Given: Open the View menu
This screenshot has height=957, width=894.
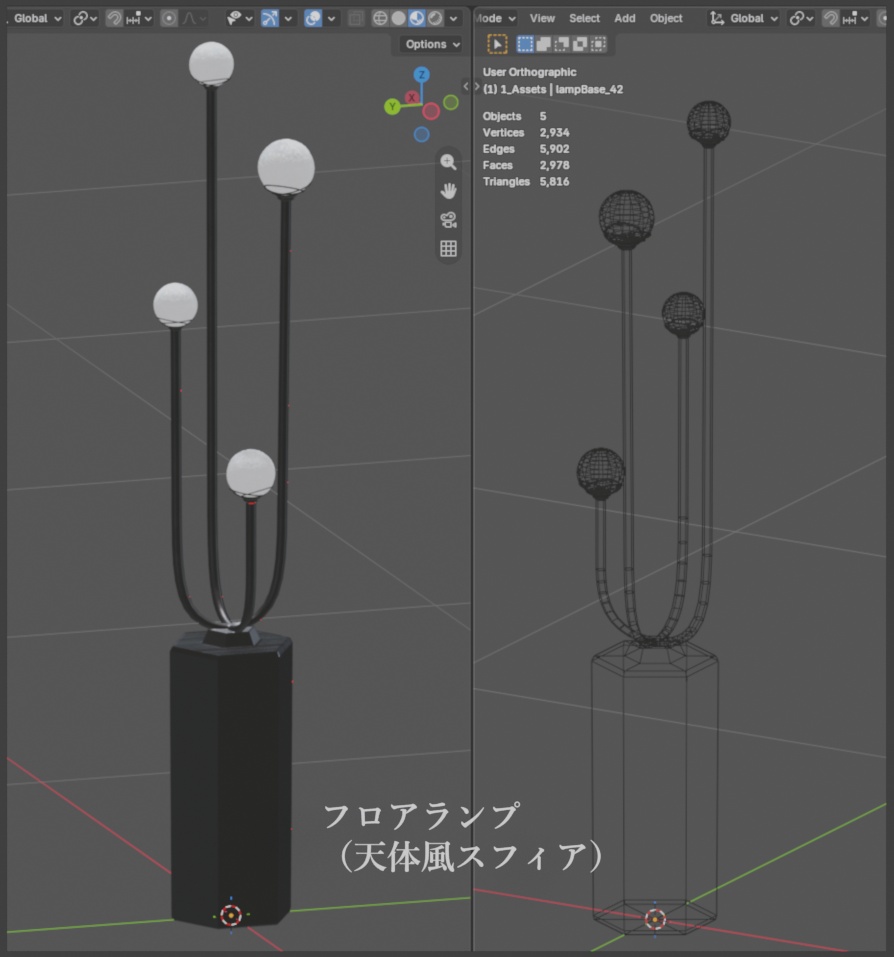Looking at the screenshot, I should [542, 18].
